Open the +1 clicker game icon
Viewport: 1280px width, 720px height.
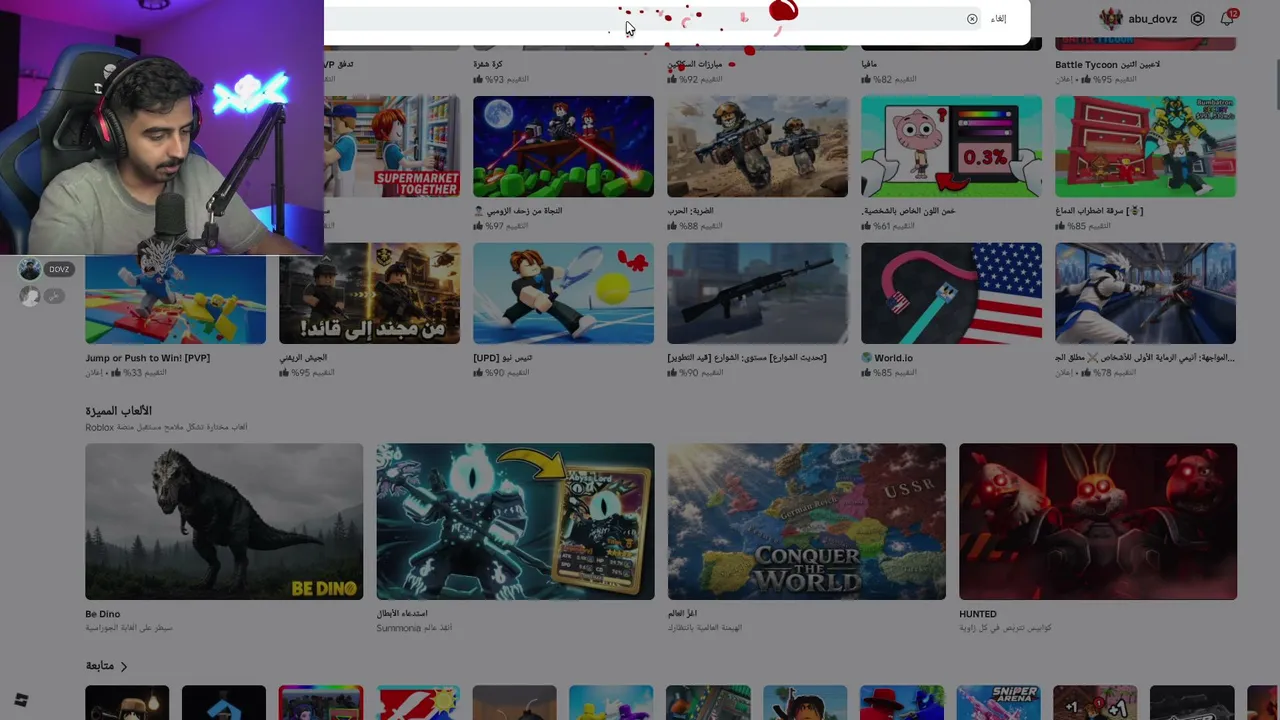(x=1095, y=702)
